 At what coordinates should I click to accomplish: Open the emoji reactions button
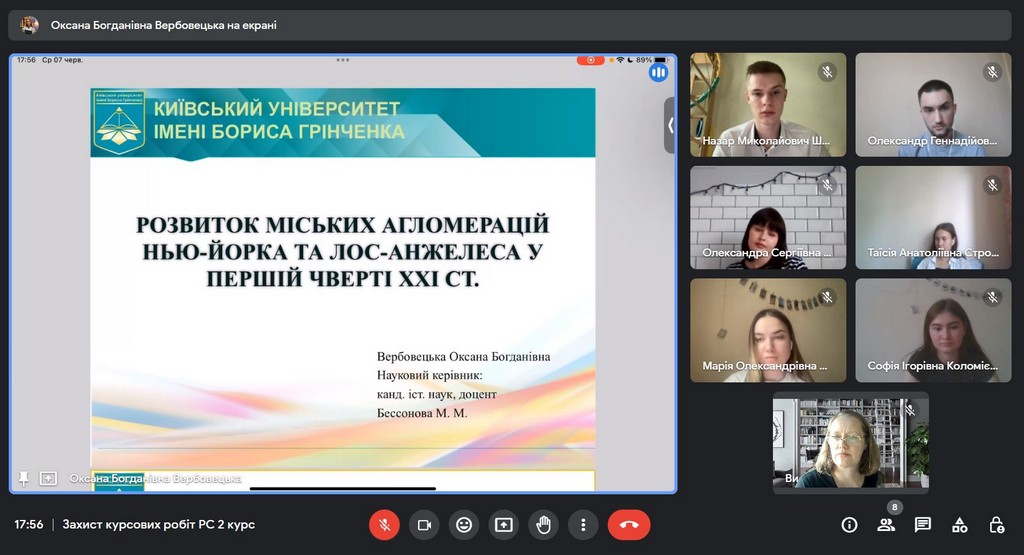(463, 524)
